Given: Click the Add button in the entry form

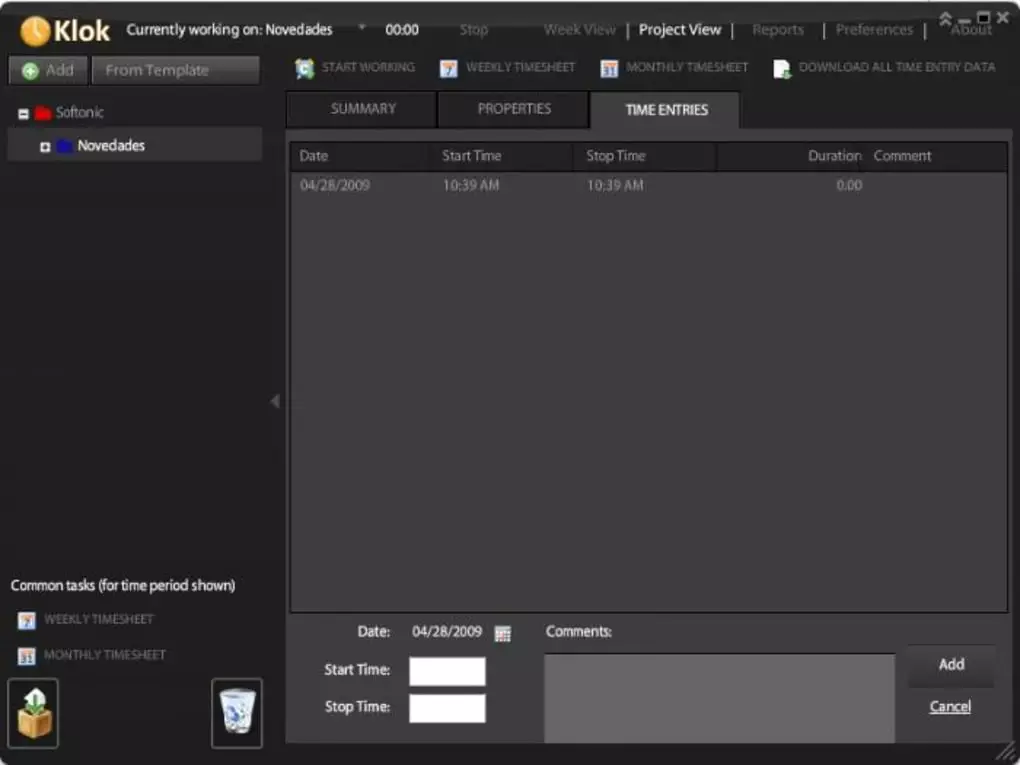Looking at the screenshot, I should pyautogui.click(x=949, y=665).
